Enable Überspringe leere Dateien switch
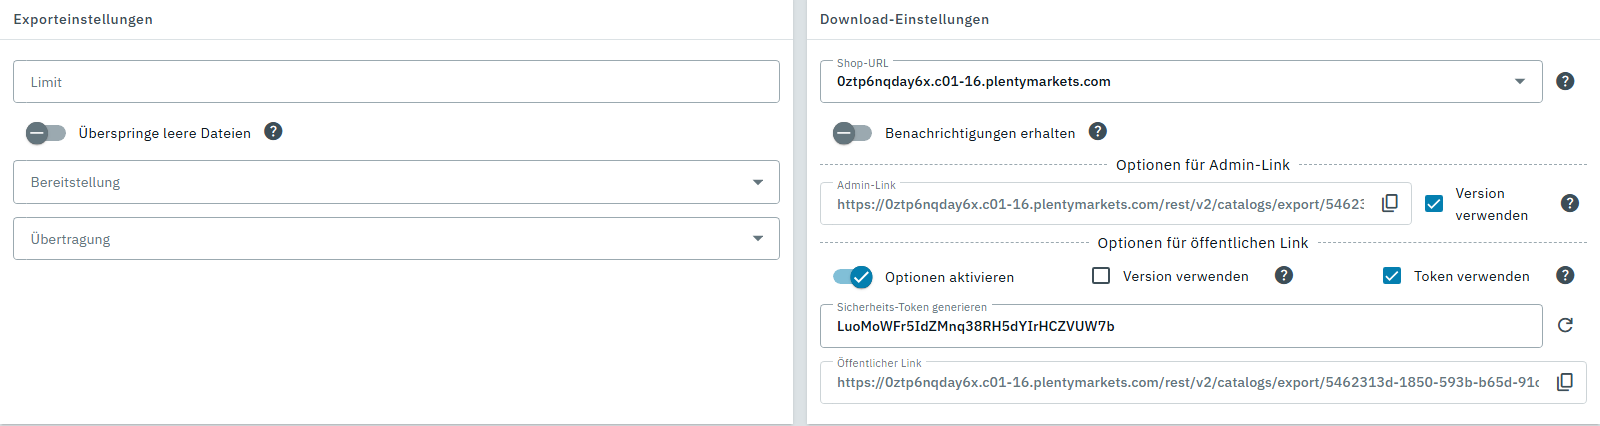1600x426 pixels. 46,133
